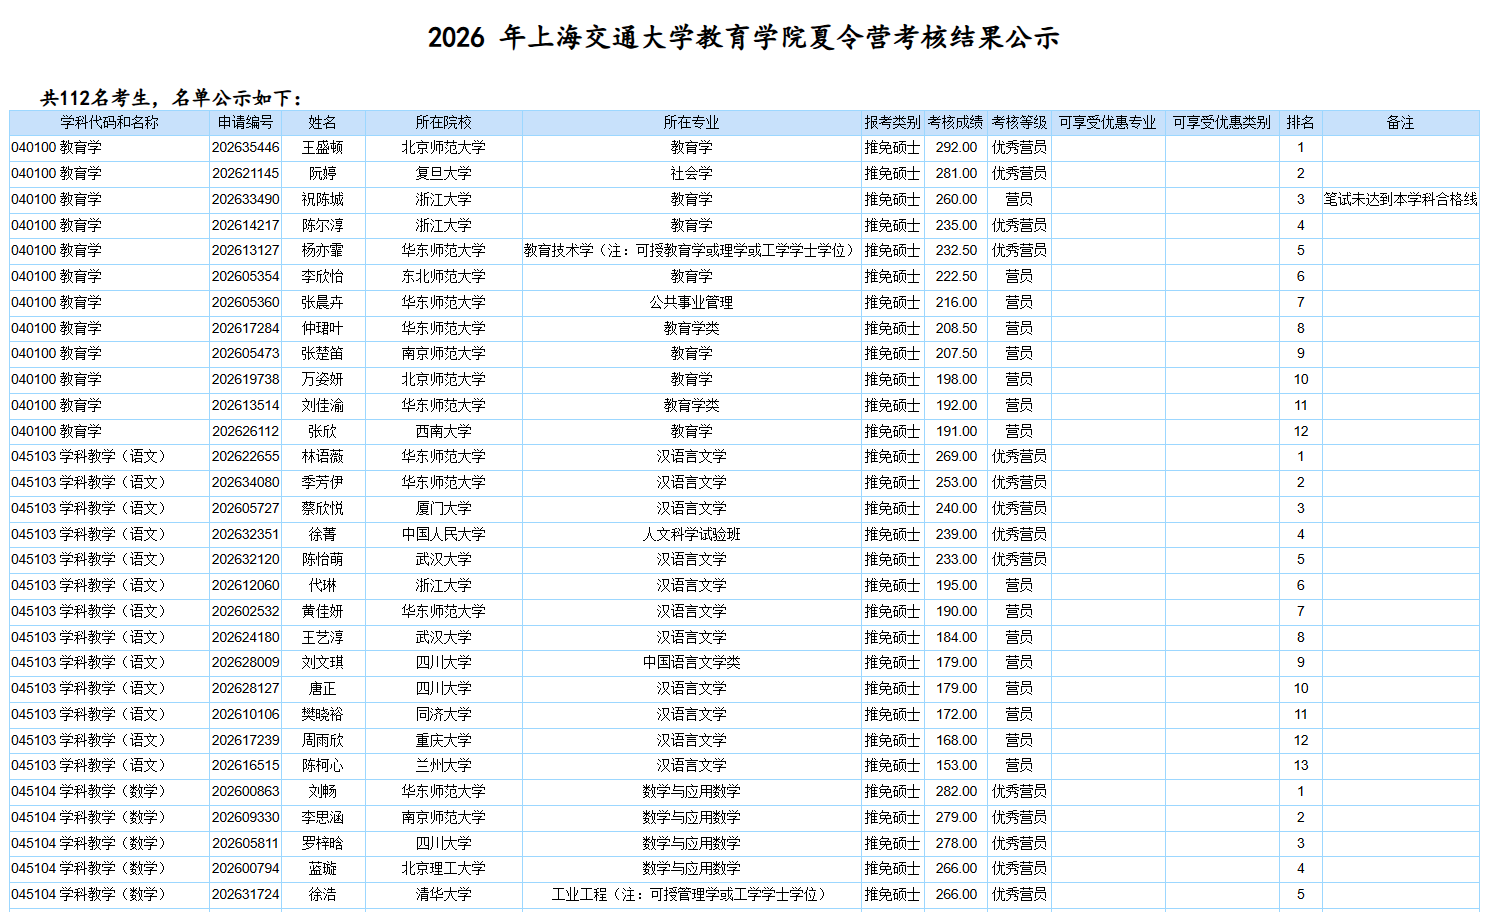Click the 社会学 major cell
Image resolution: width=1490 pixels, height=912 pixels.
691,173
